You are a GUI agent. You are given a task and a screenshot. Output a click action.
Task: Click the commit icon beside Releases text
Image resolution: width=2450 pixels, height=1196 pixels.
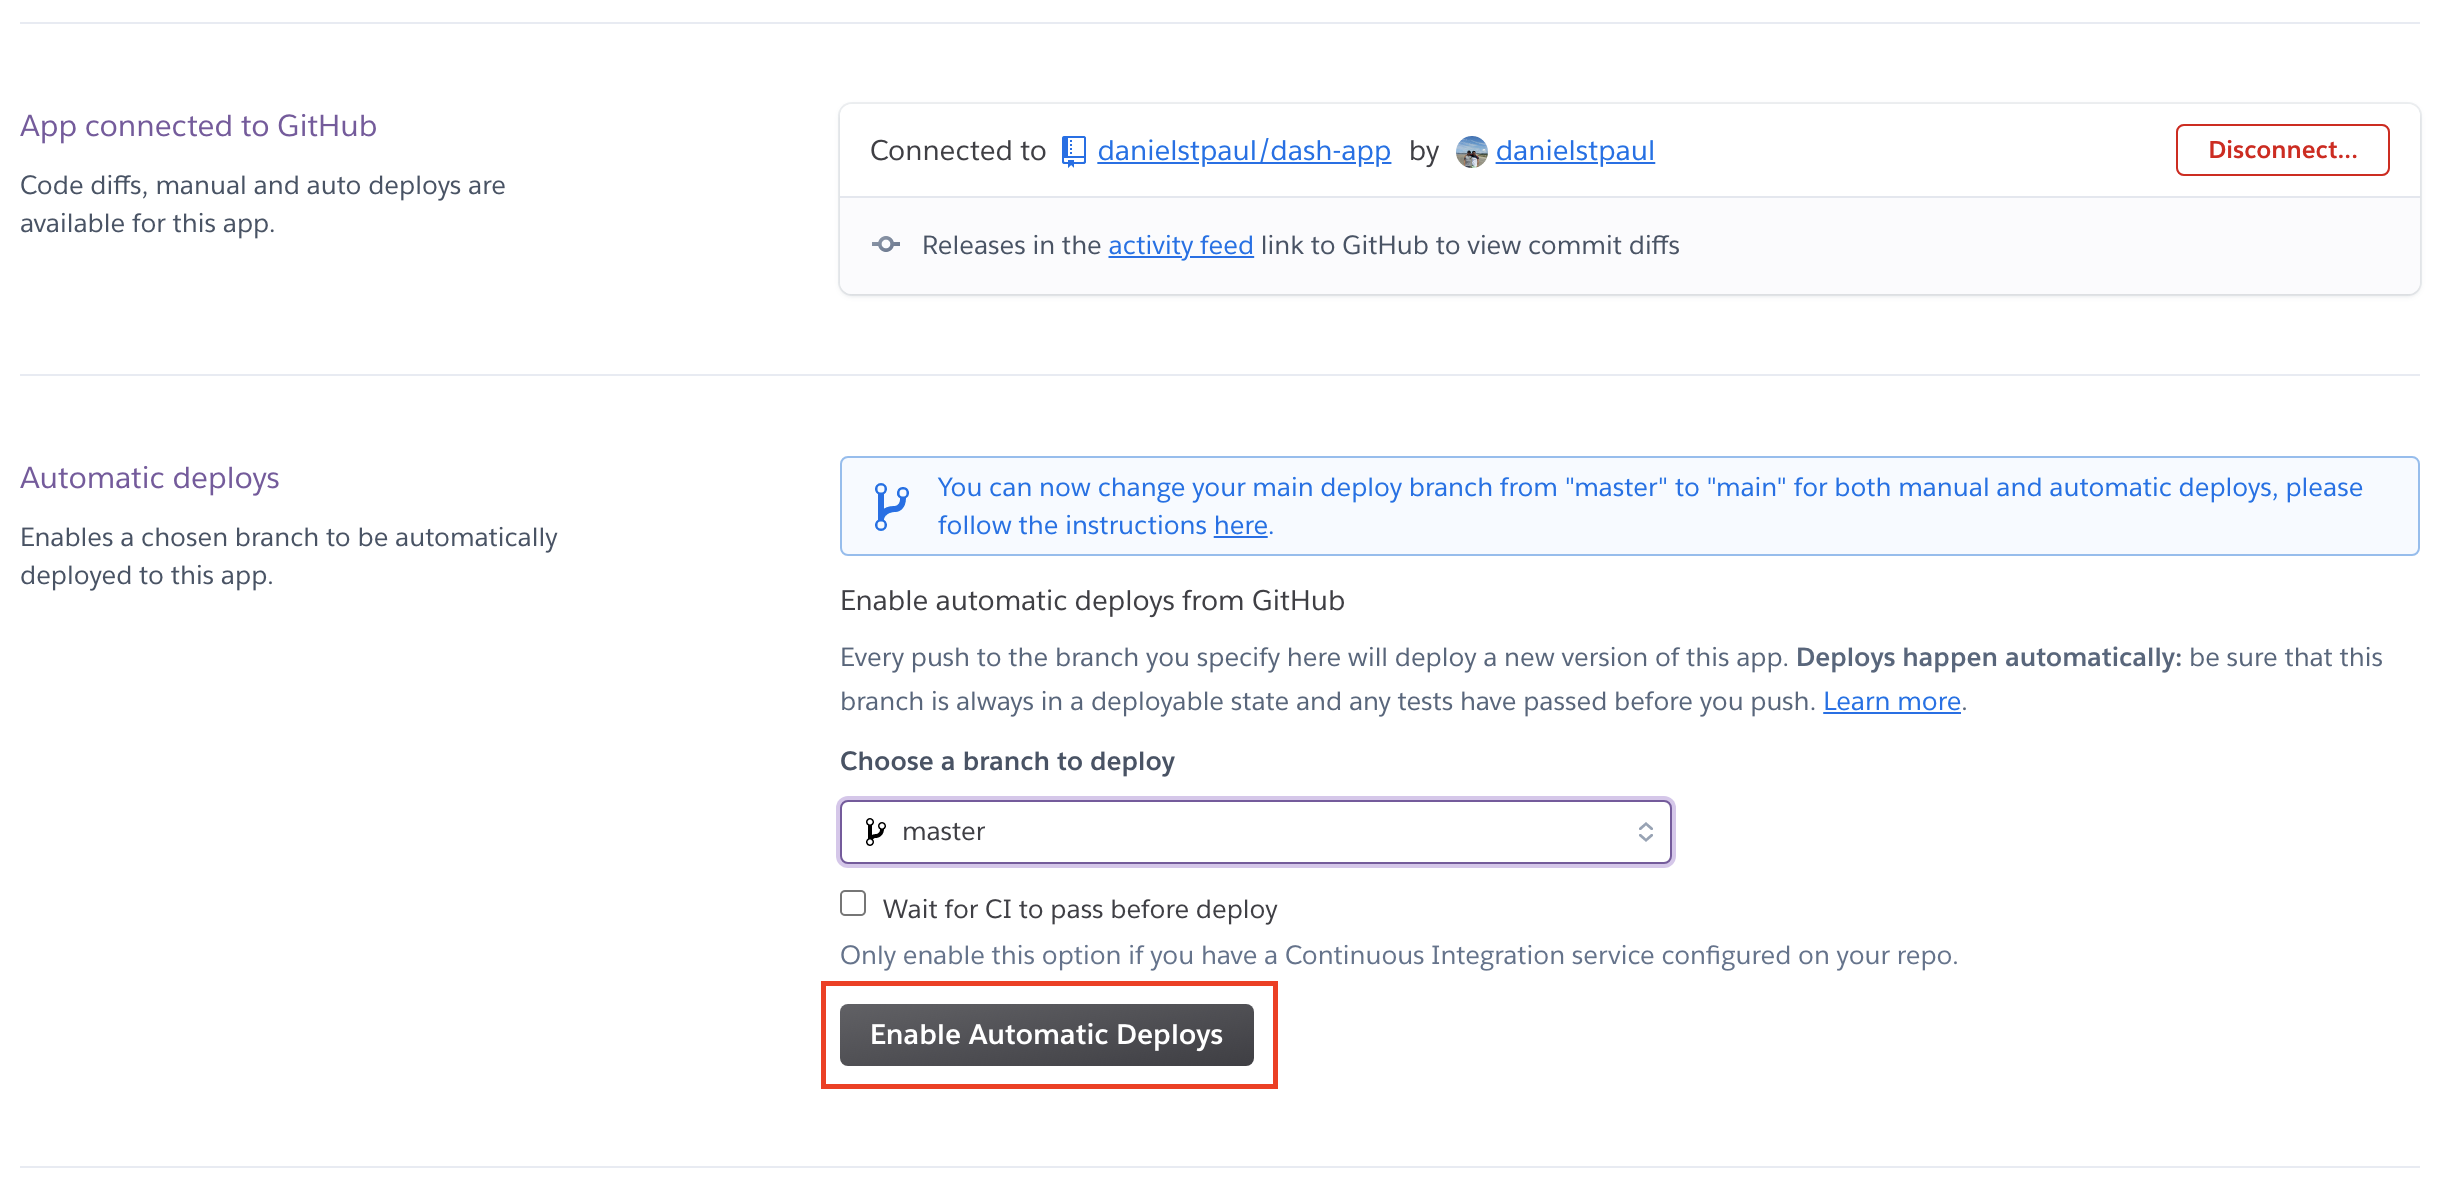[x=886, y=244]
